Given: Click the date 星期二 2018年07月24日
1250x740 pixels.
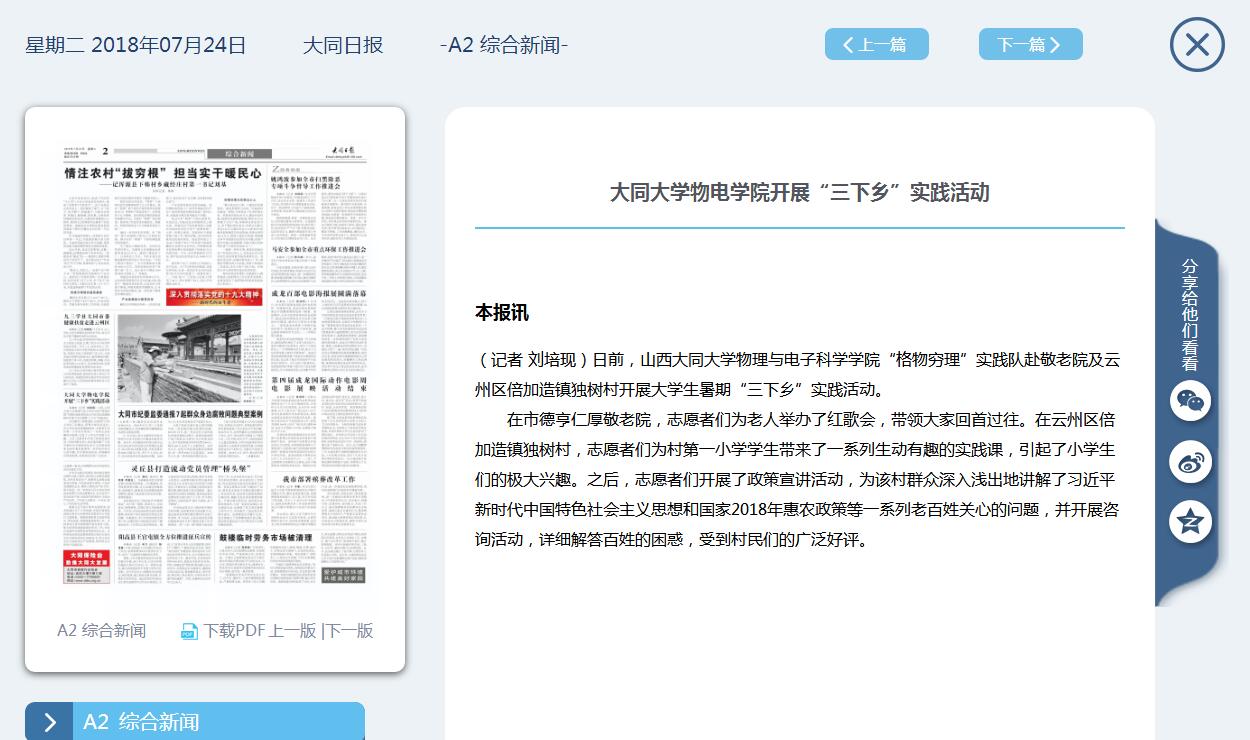Looking at the screenshot, I should 136,45.
